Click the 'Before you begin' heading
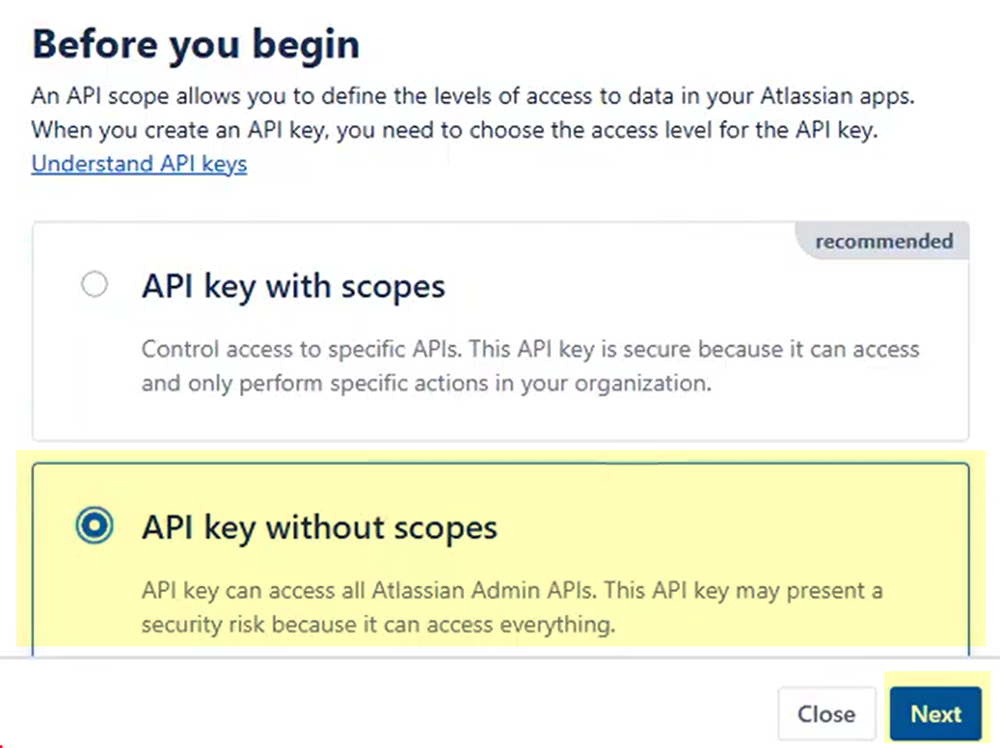 pyautogui.click(x=196, y=45)
